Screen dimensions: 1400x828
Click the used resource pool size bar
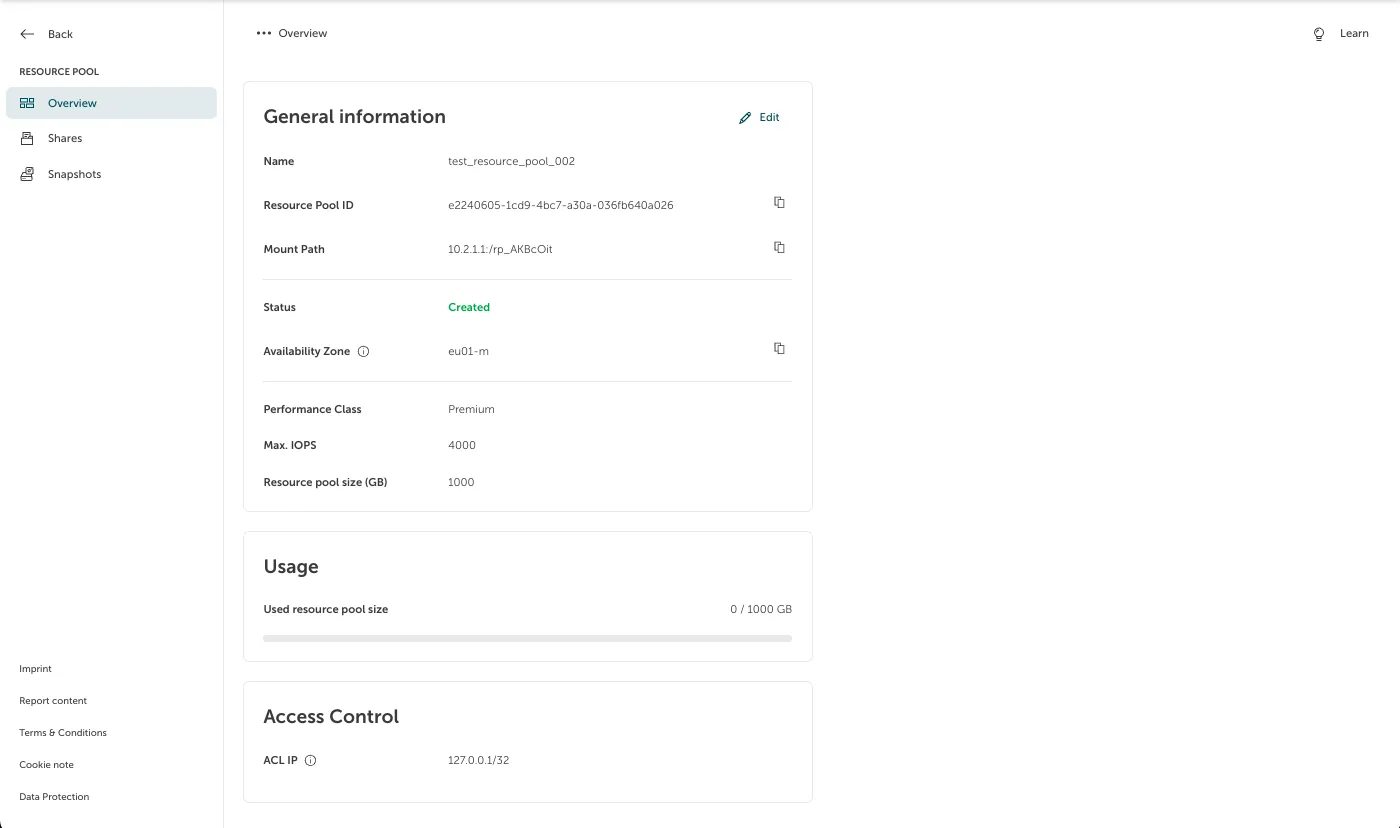[527, 638]
